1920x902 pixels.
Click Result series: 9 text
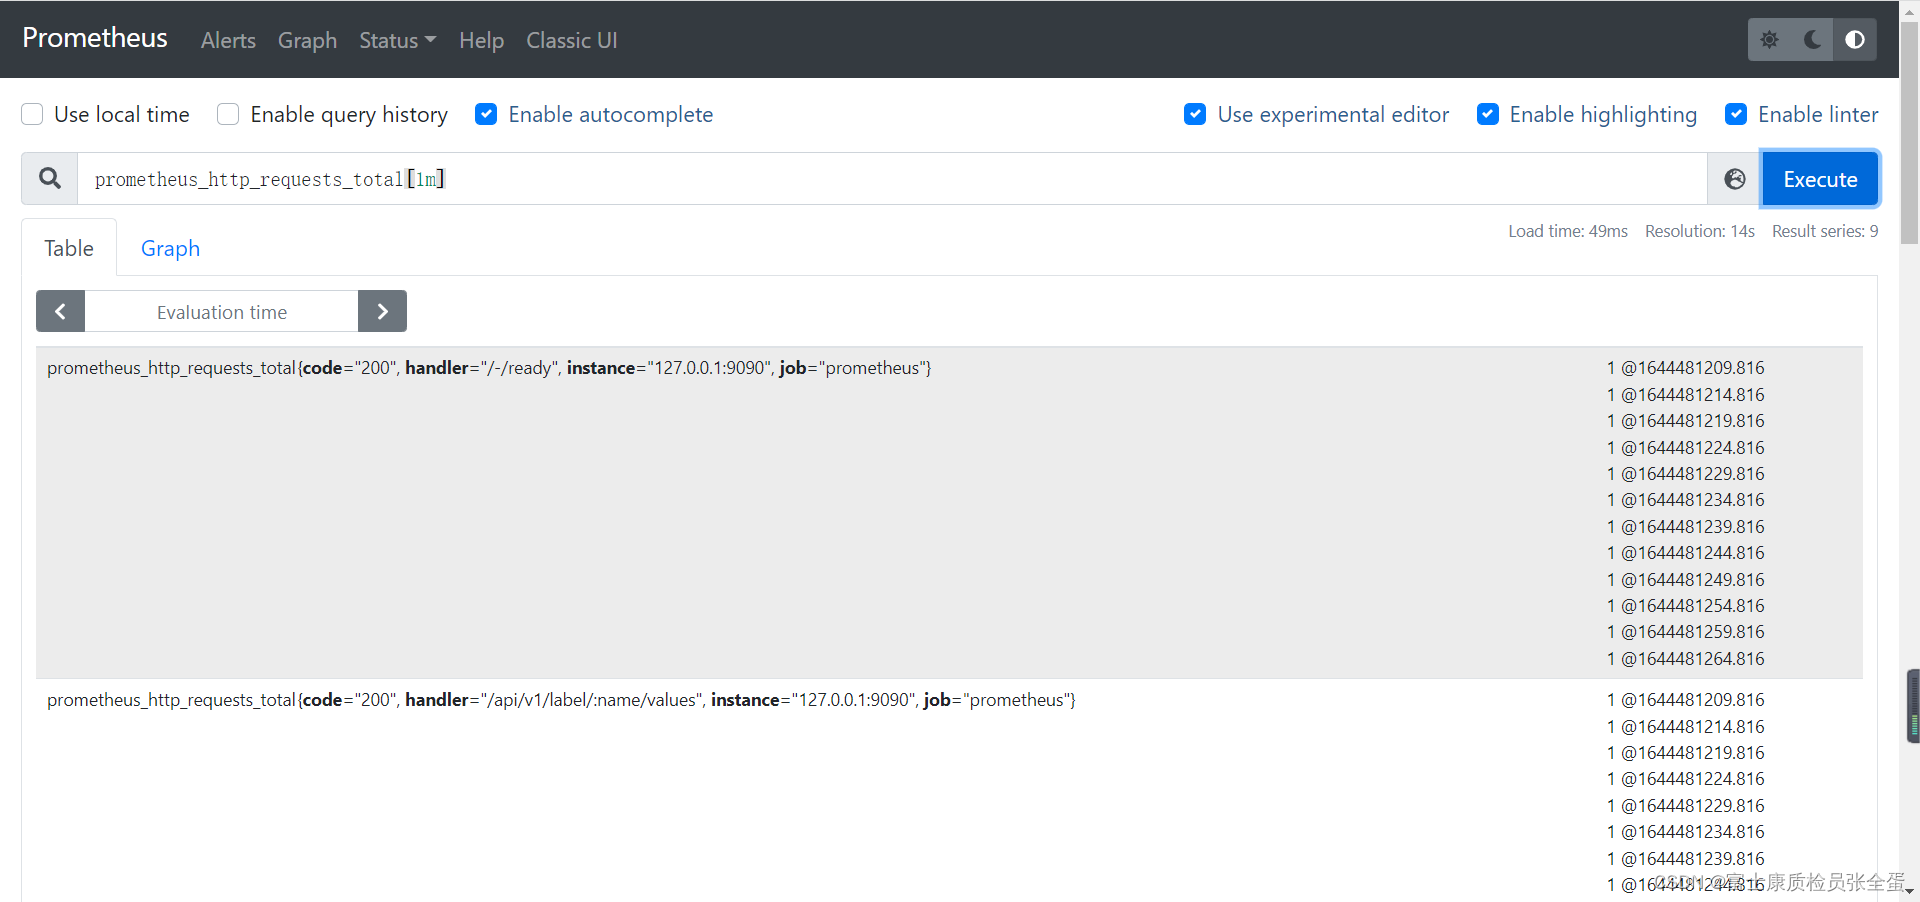click(x=1825, y=231)
